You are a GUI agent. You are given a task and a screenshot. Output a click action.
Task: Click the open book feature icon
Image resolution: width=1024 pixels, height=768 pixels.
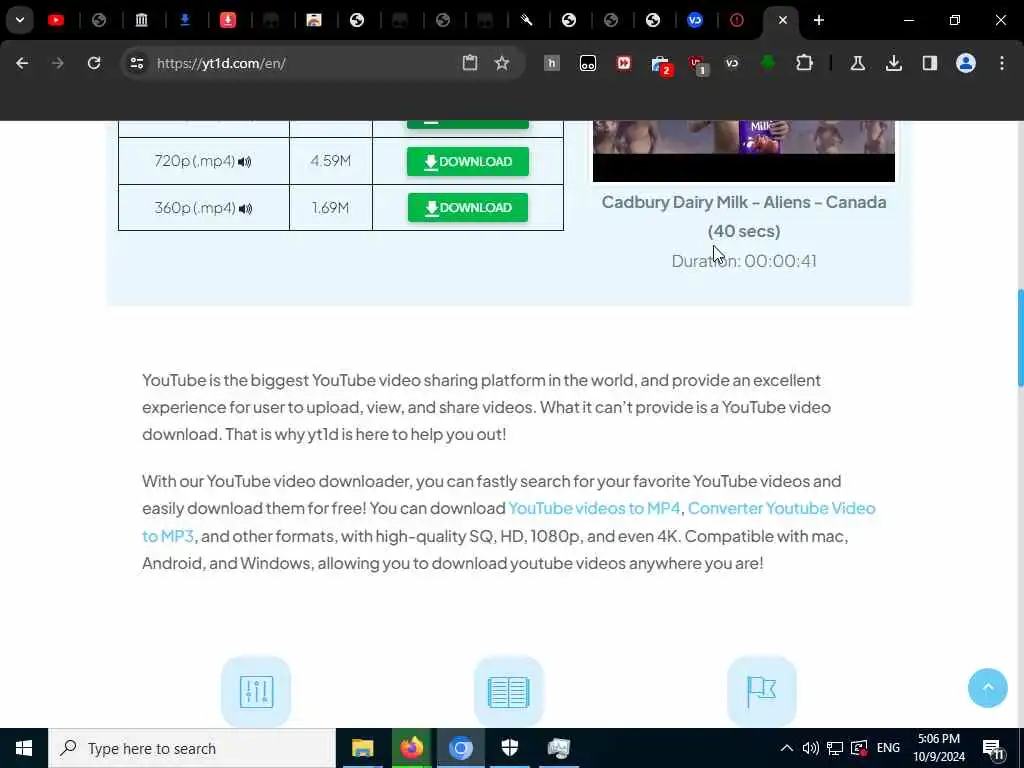click(x=509, y=692)
